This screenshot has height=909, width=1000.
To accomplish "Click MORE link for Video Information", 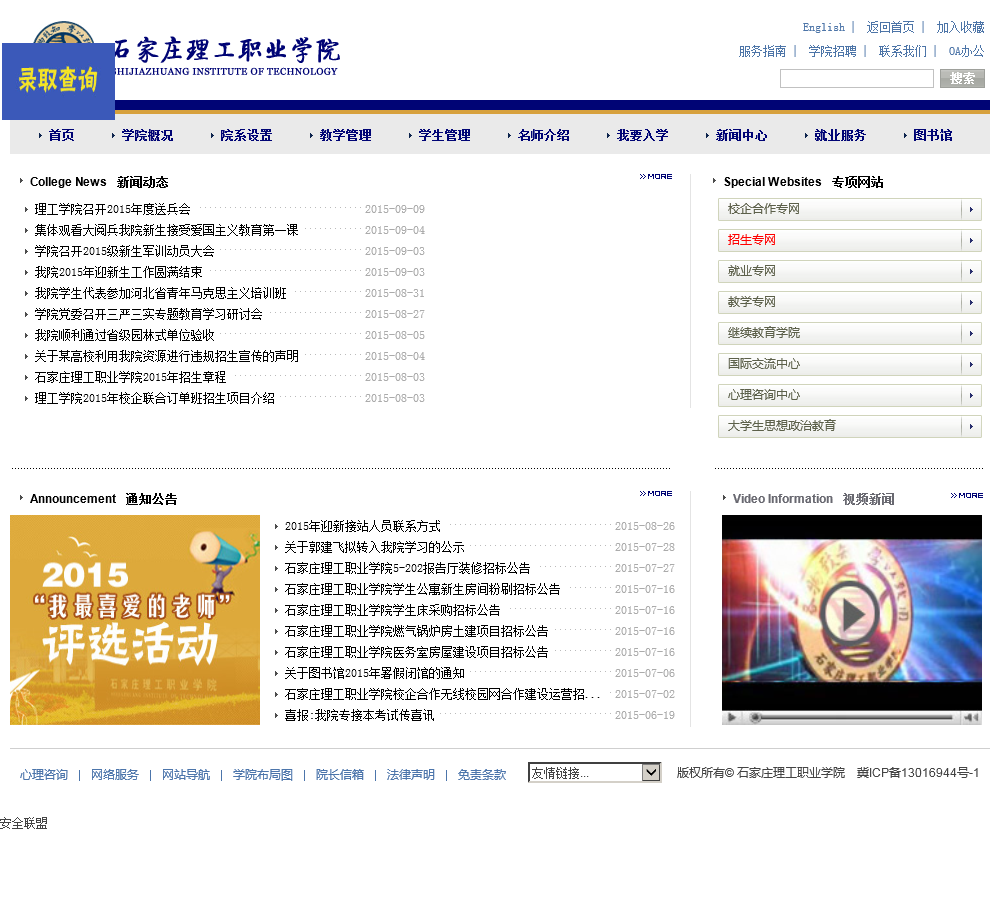I will click(x=967, y=496).
